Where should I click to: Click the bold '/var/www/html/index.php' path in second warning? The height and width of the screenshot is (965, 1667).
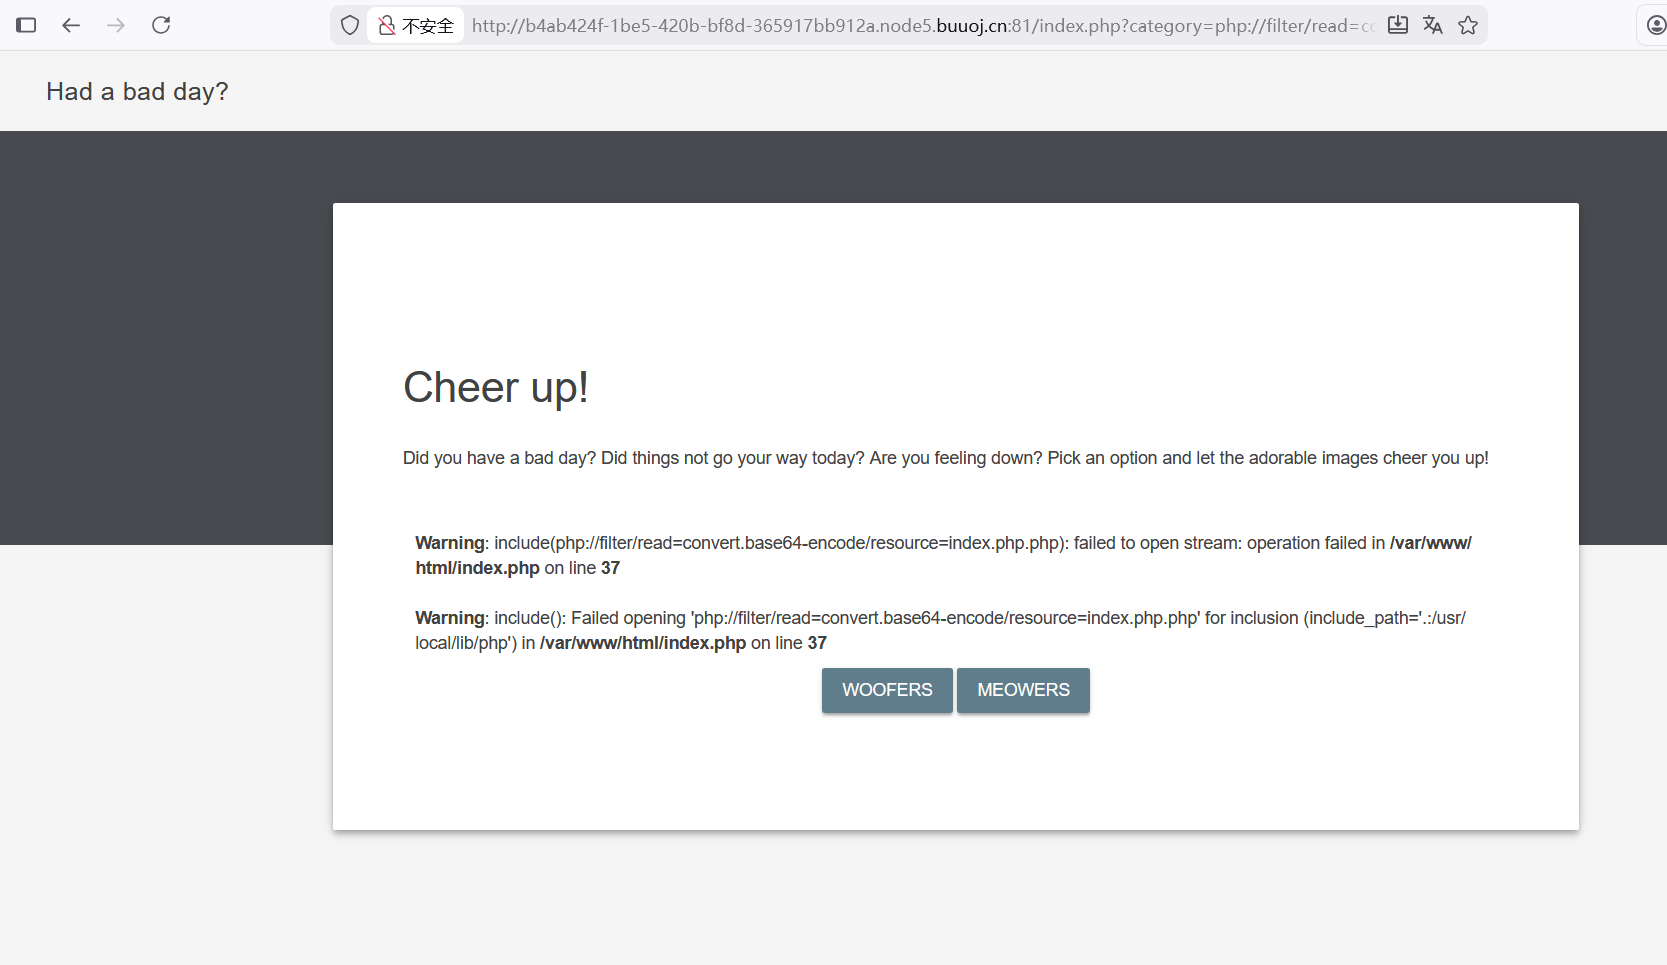click(643, 643)
